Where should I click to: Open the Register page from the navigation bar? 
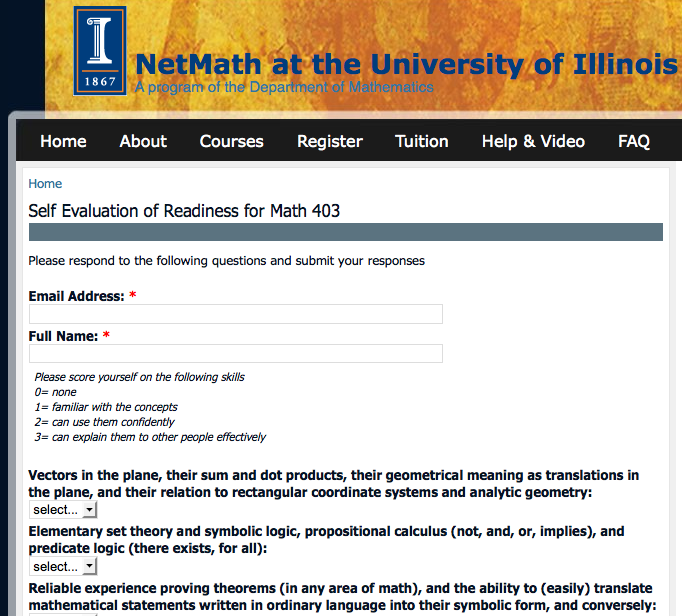tap(330, 141)
